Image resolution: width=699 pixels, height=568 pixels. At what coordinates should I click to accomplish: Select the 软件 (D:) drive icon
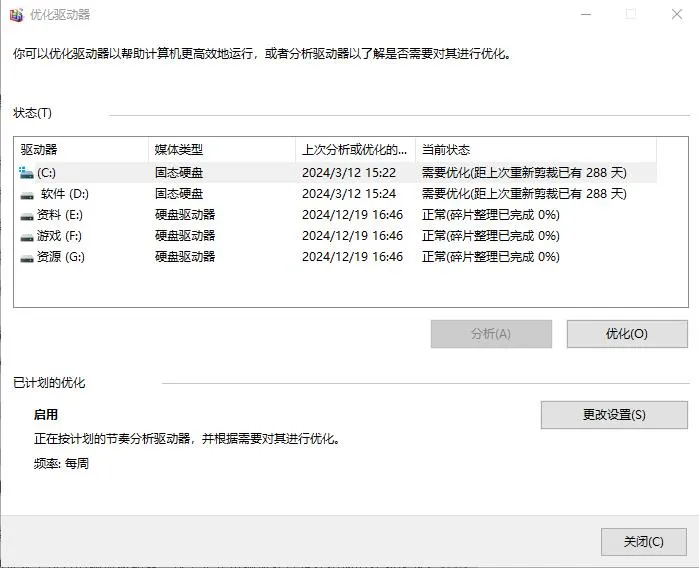[26, 194]
